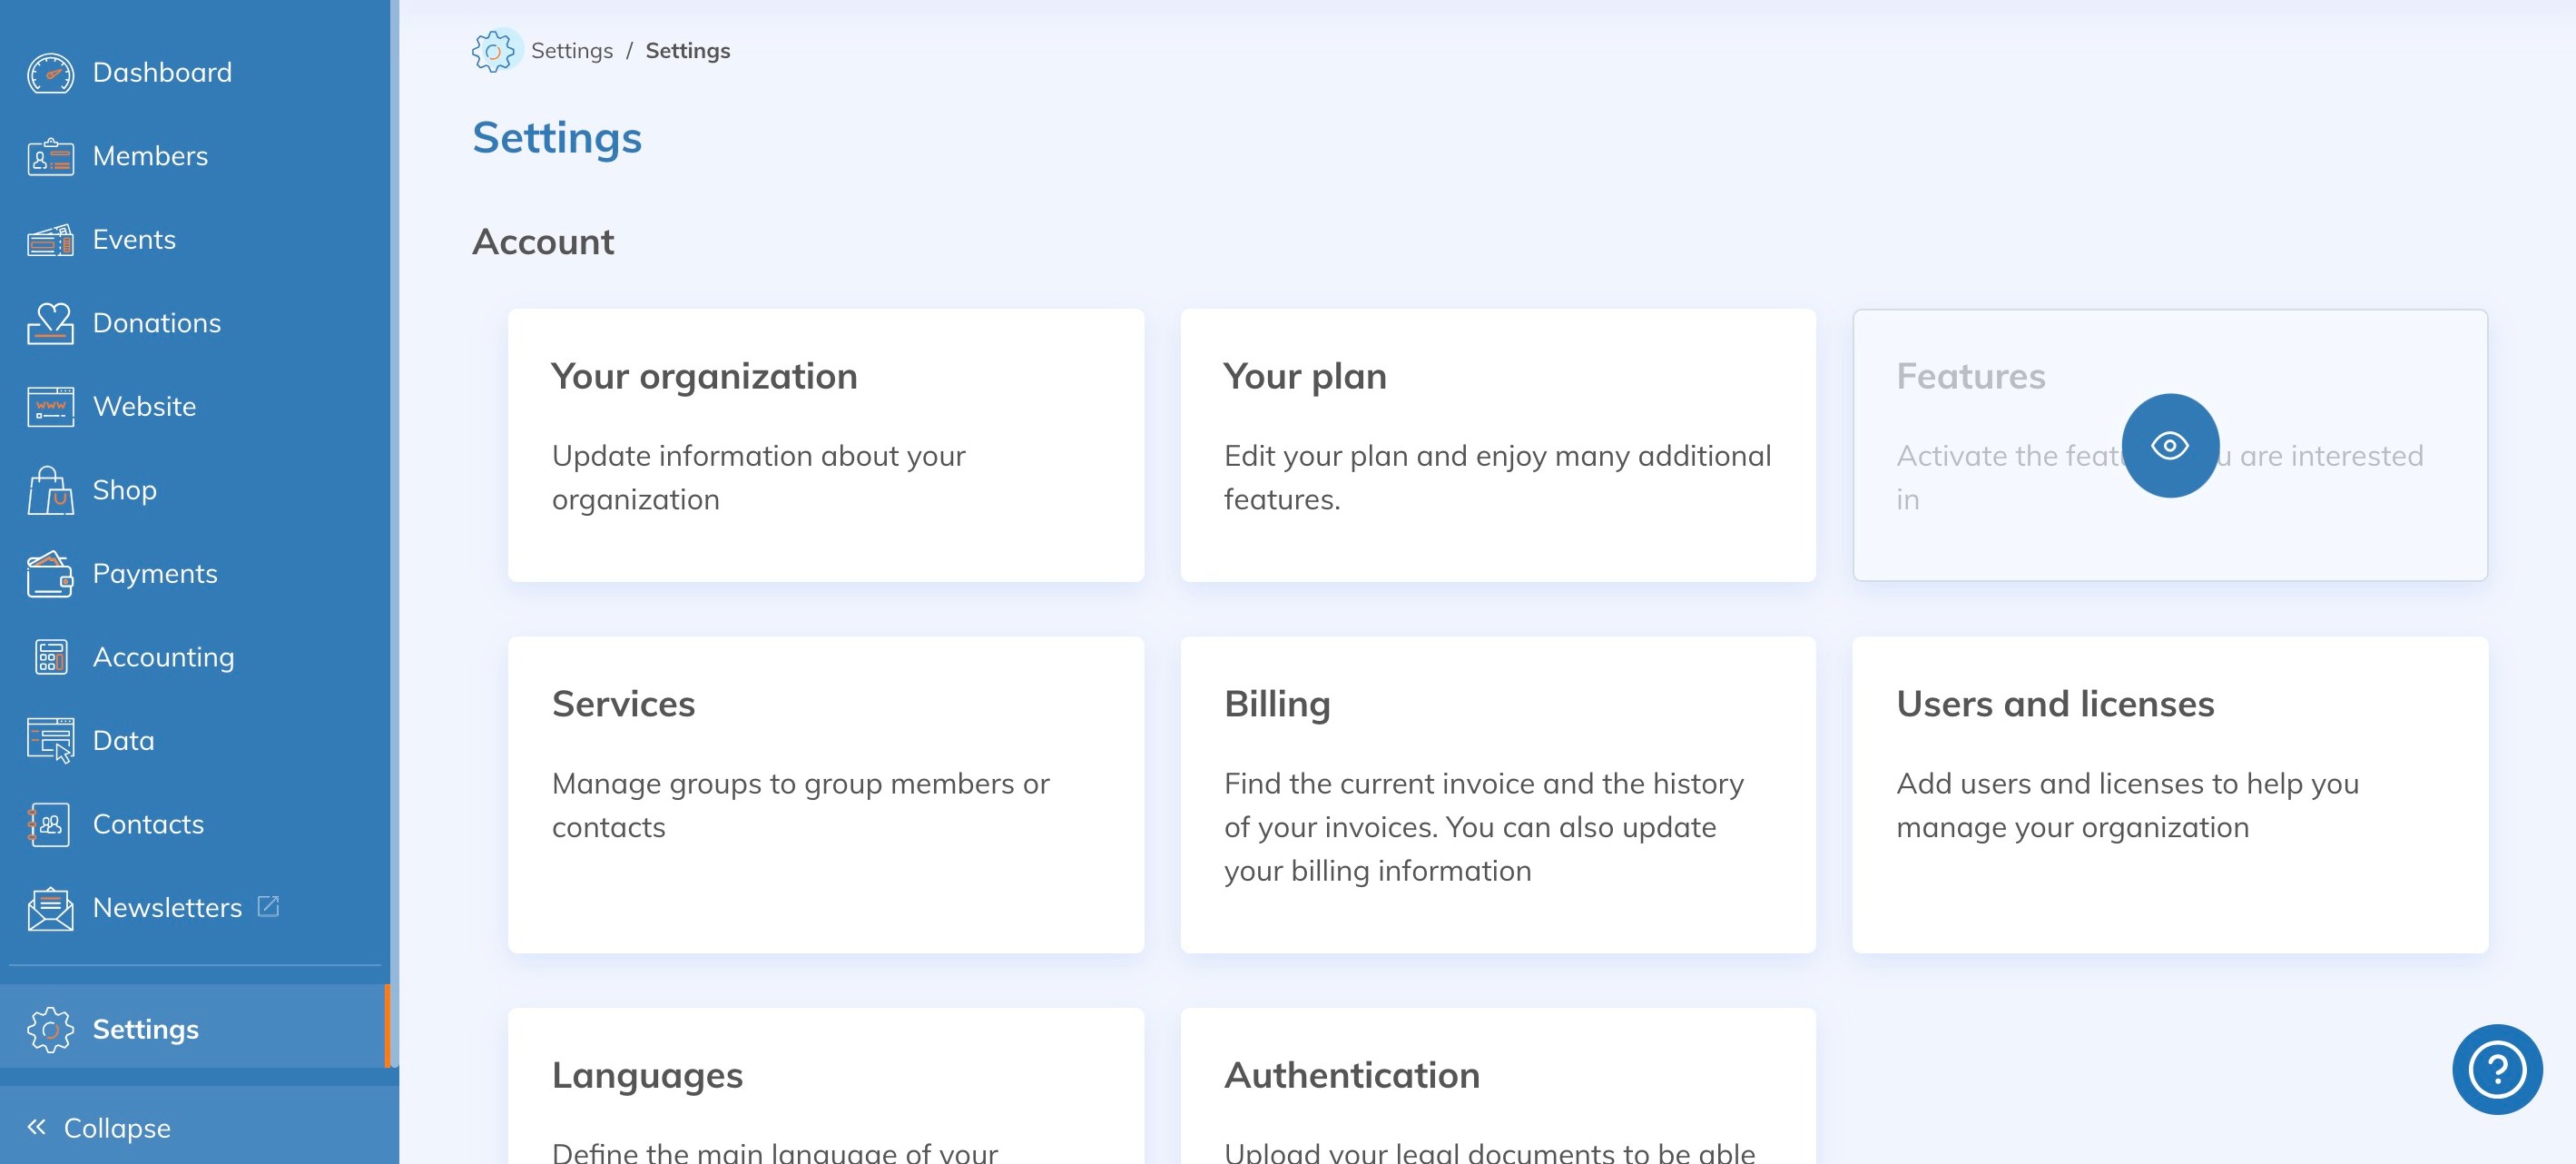The width and height of the screenshot is (2576, 1164).
Task: Click the Payments wallet icon
Action: pos(50,574)
